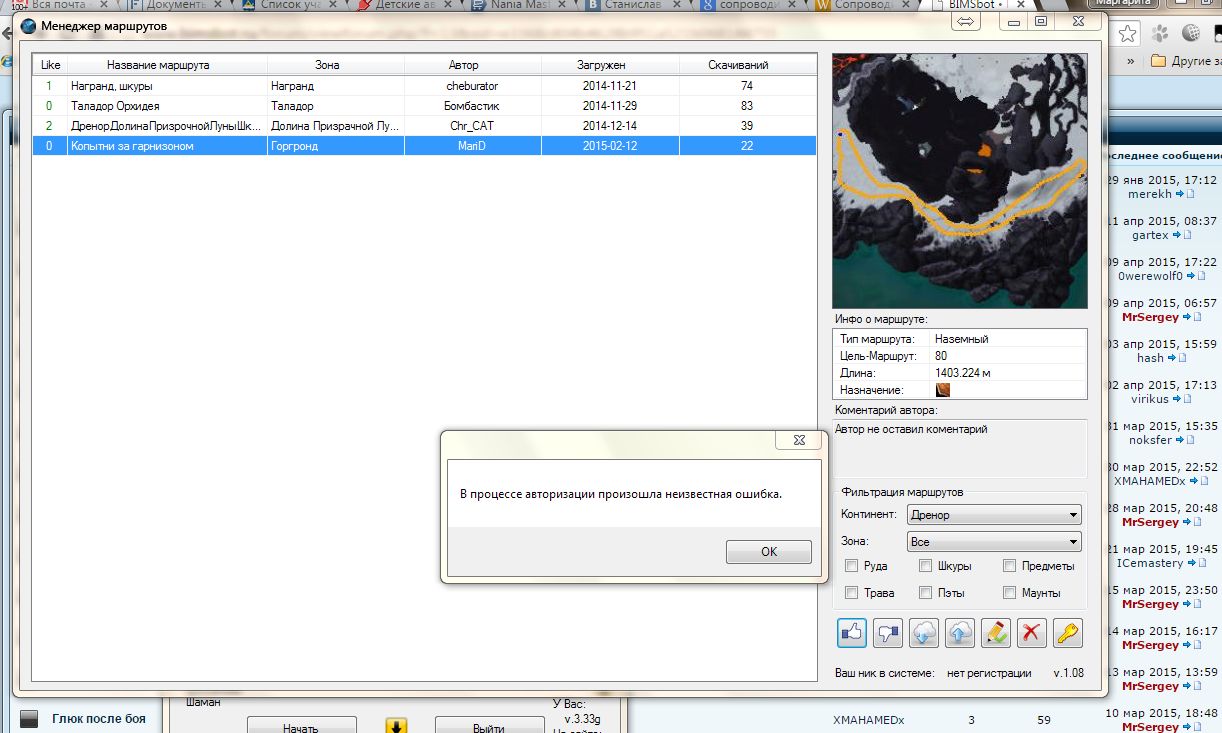Viewport: 1222px width, 733px height.
Task: Expand the Зона dropdown showing Все
Action: (x=993, y=542)
